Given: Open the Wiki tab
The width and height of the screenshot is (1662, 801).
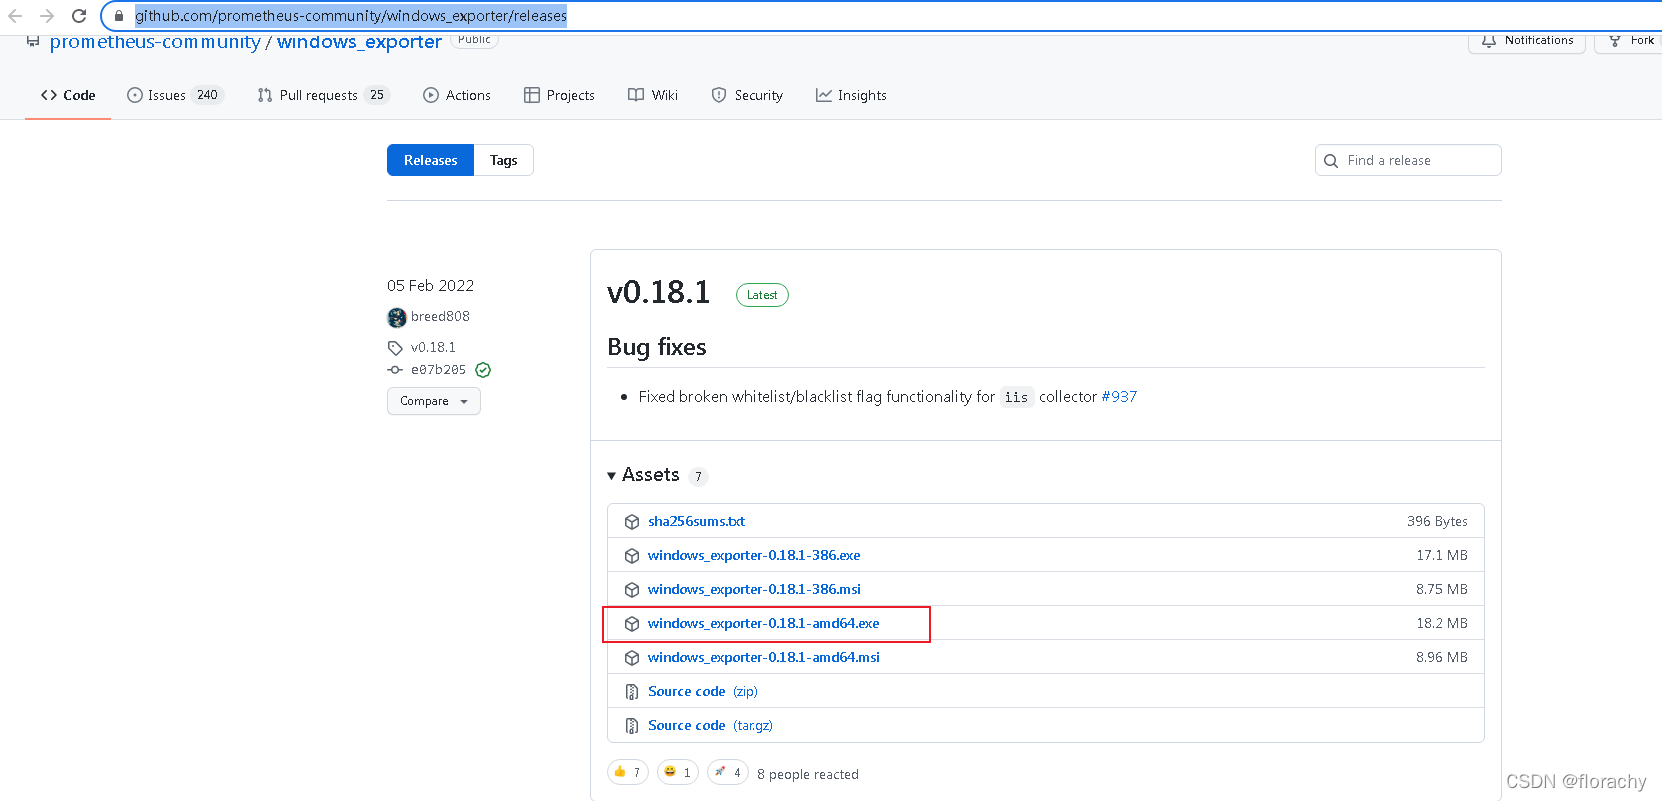Looking at the screenshot, I should coord(653,95).
